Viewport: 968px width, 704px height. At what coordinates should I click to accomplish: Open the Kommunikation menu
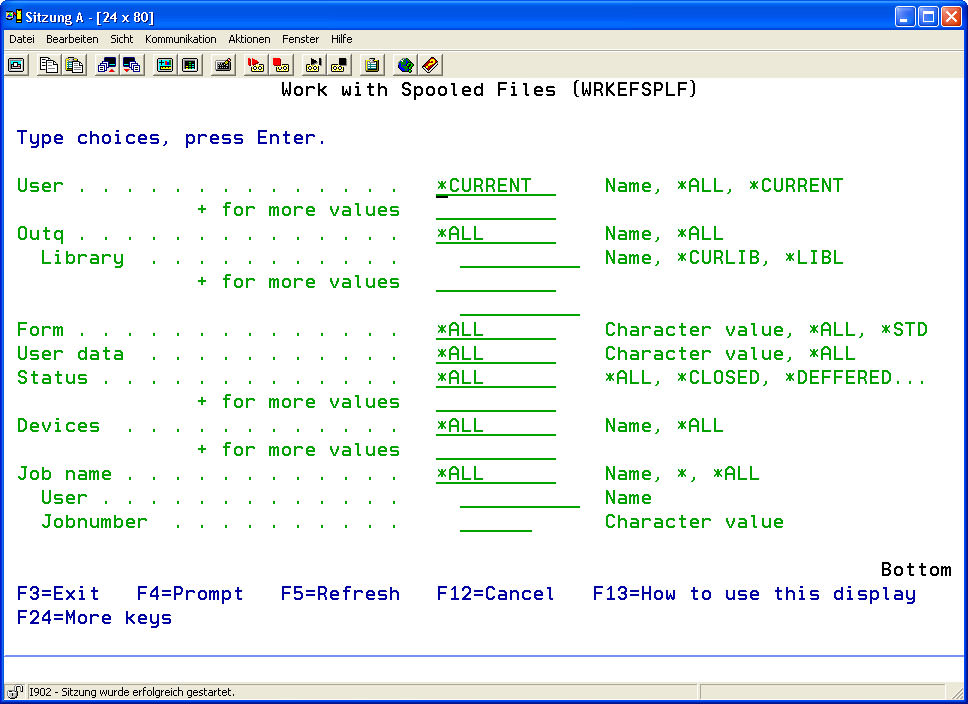(x=180, y=39)
